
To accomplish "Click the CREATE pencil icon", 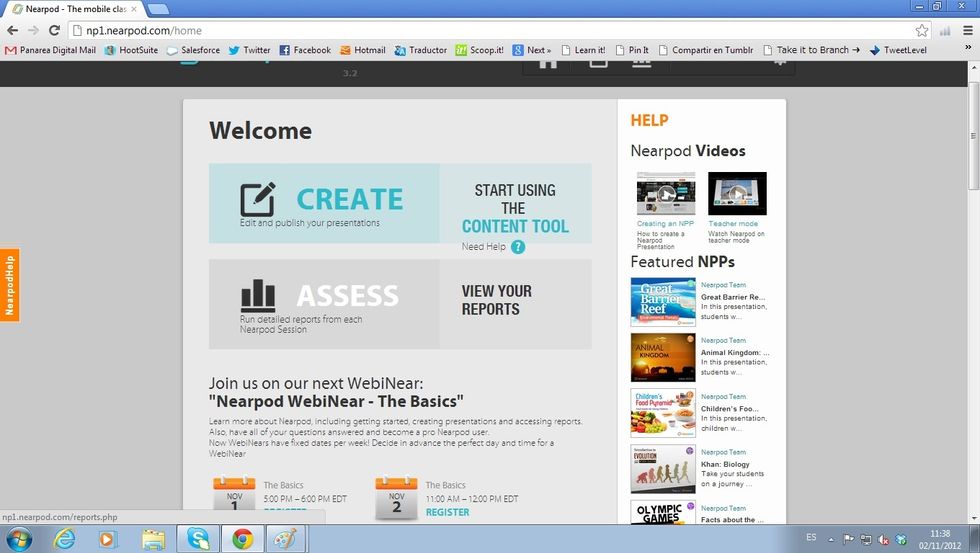I will (x=258, y=199).
